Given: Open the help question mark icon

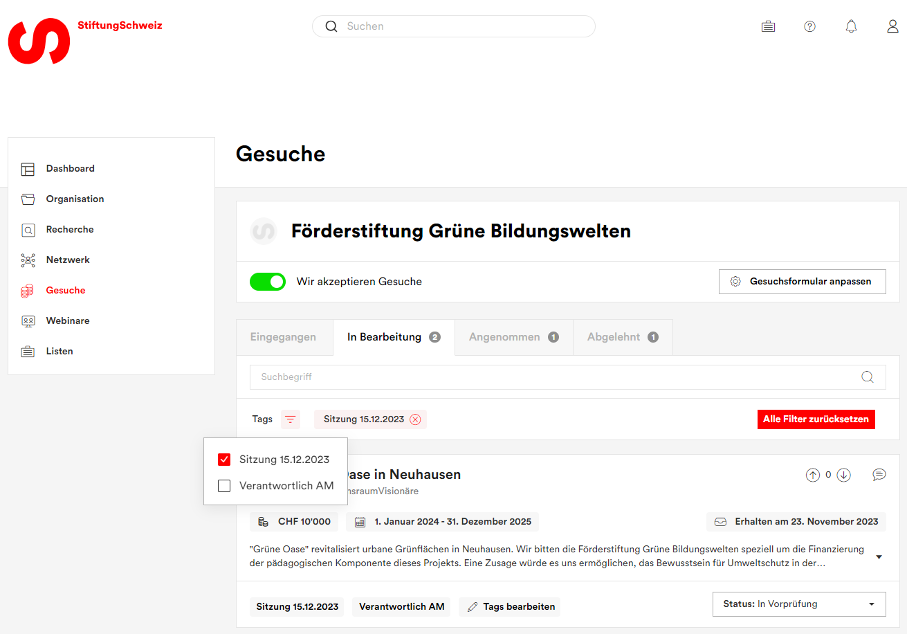Looking at the screenshot, I should click(x=810, y=27).
